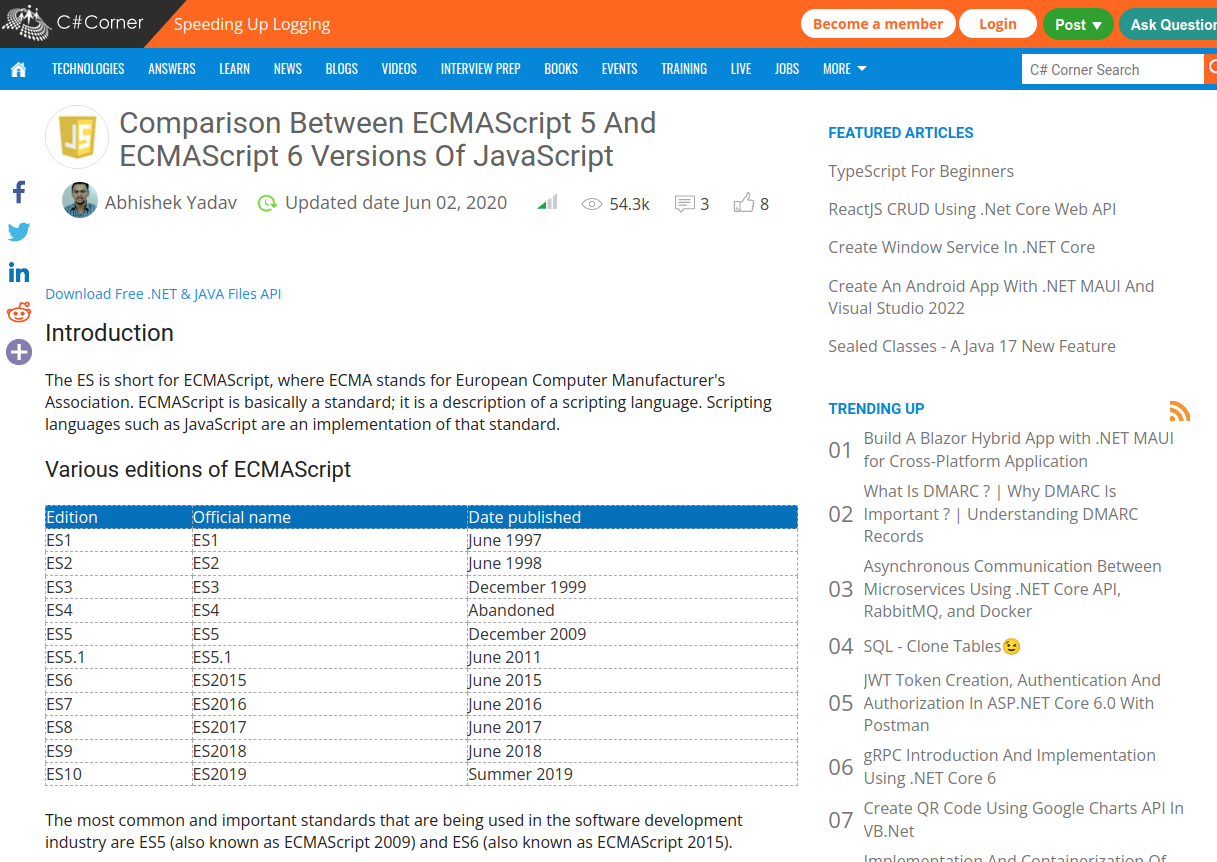Click the Official name column header
Image resolution: width=1217 pixels, height=862 pixels.
coord(329,517)
